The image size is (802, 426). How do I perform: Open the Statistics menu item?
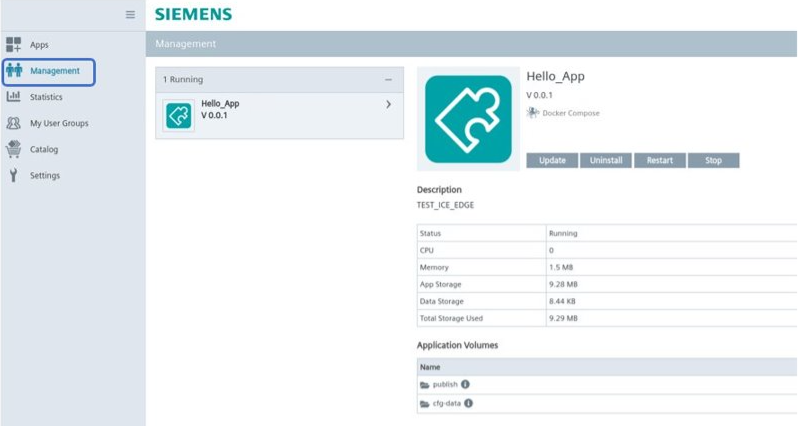coord(46,97)
